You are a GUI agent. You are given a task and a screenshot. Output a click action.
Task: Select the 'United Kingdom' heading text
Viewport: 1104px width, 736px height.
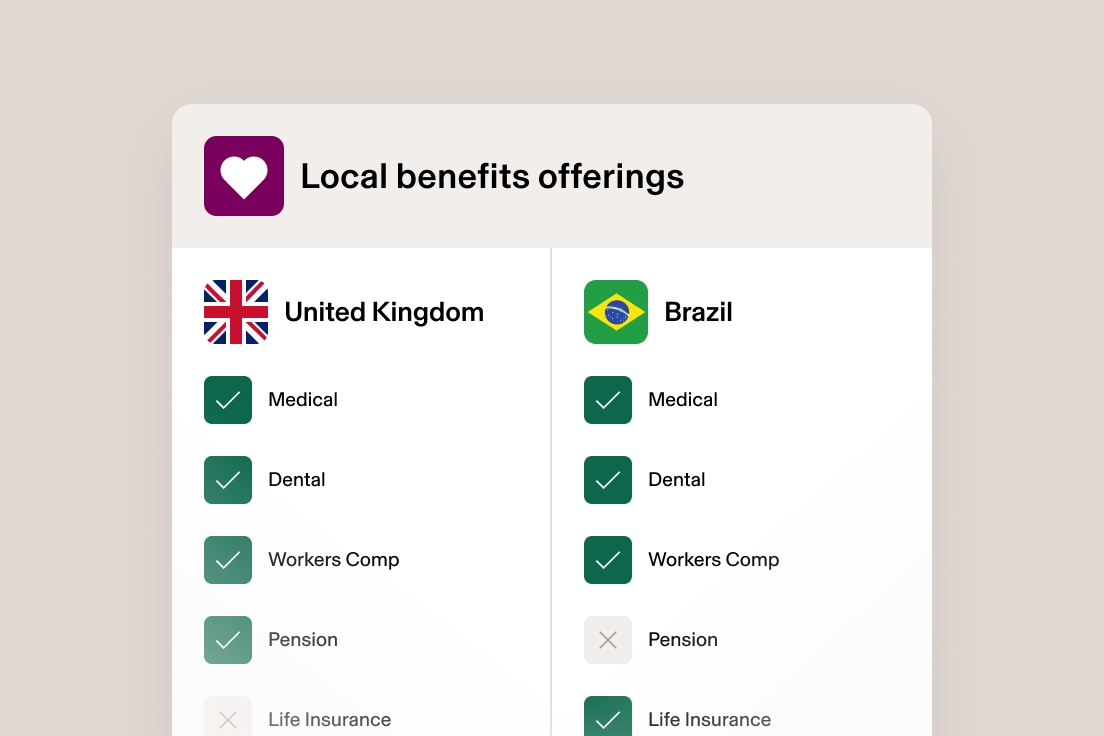(383, 312)
